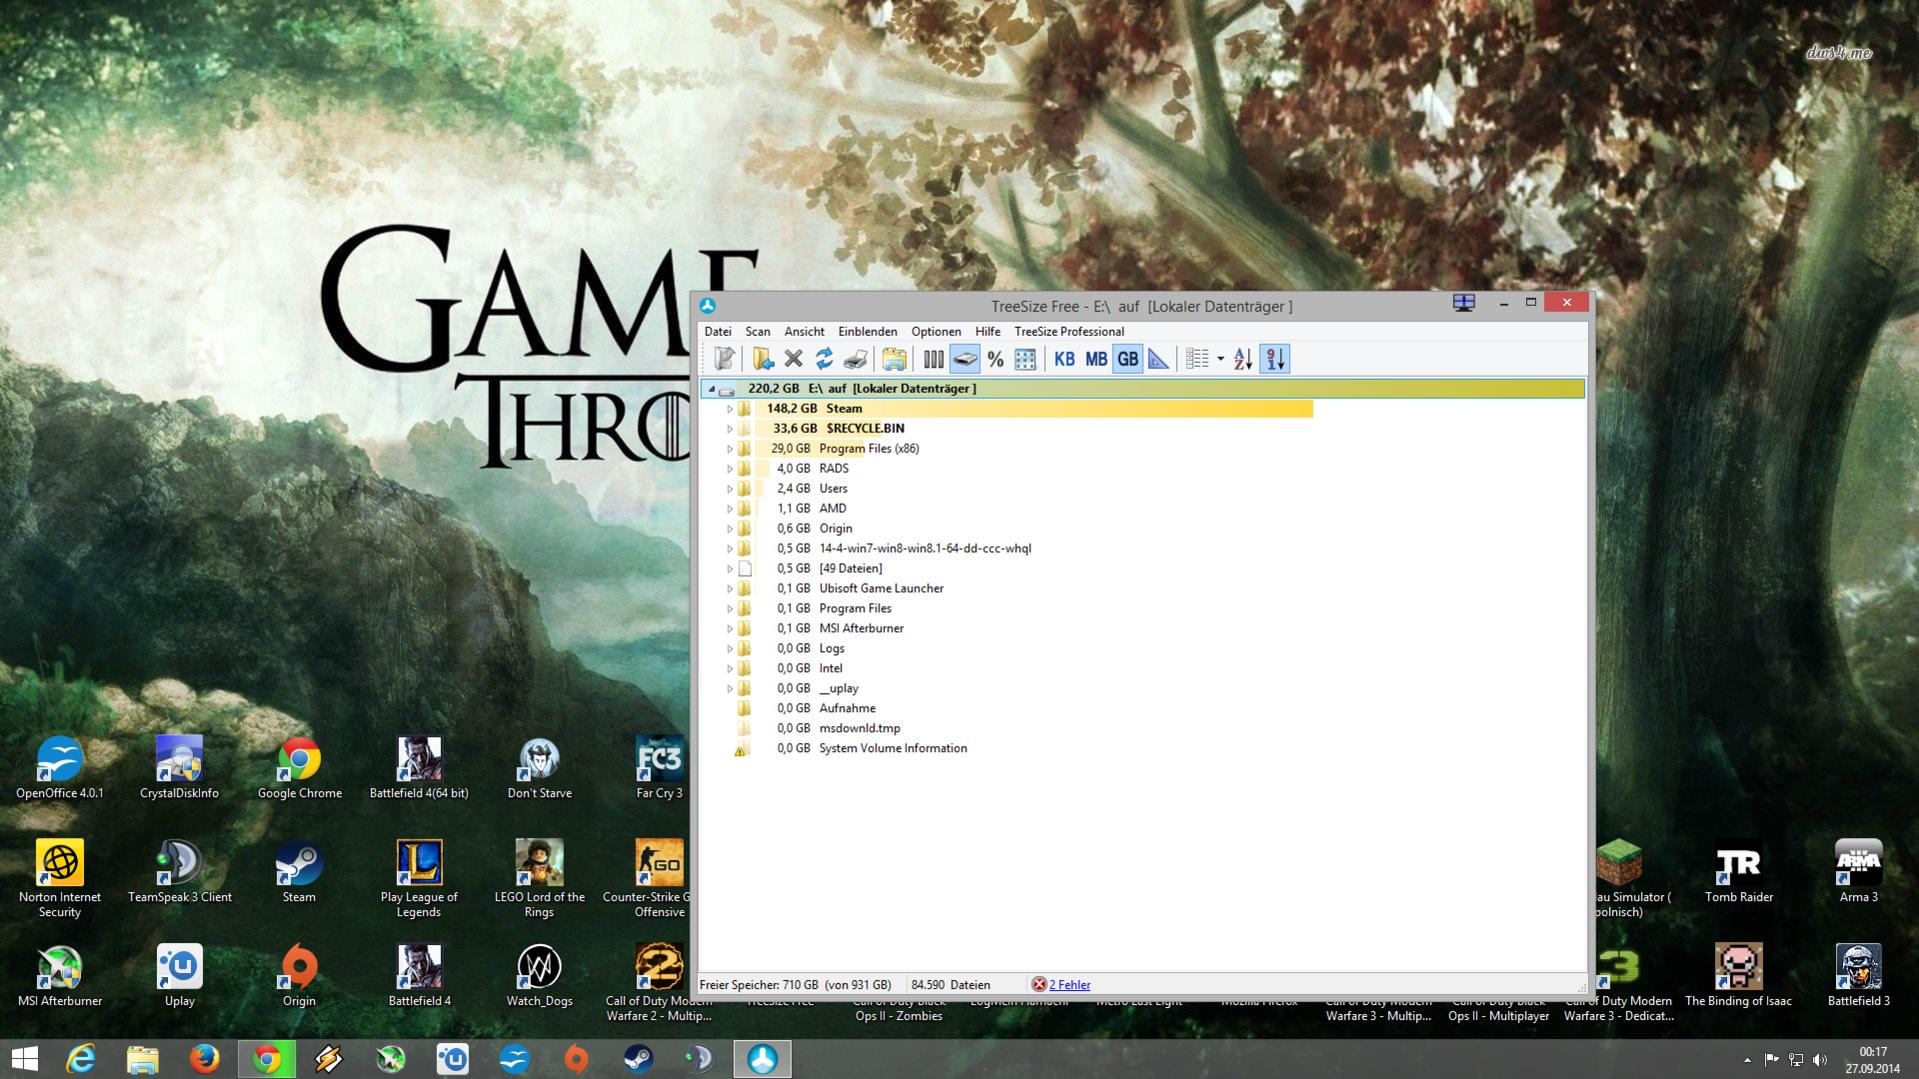Open the Einblenden menu
This screenshot has width=1919, height=1079.
point(867,332)
